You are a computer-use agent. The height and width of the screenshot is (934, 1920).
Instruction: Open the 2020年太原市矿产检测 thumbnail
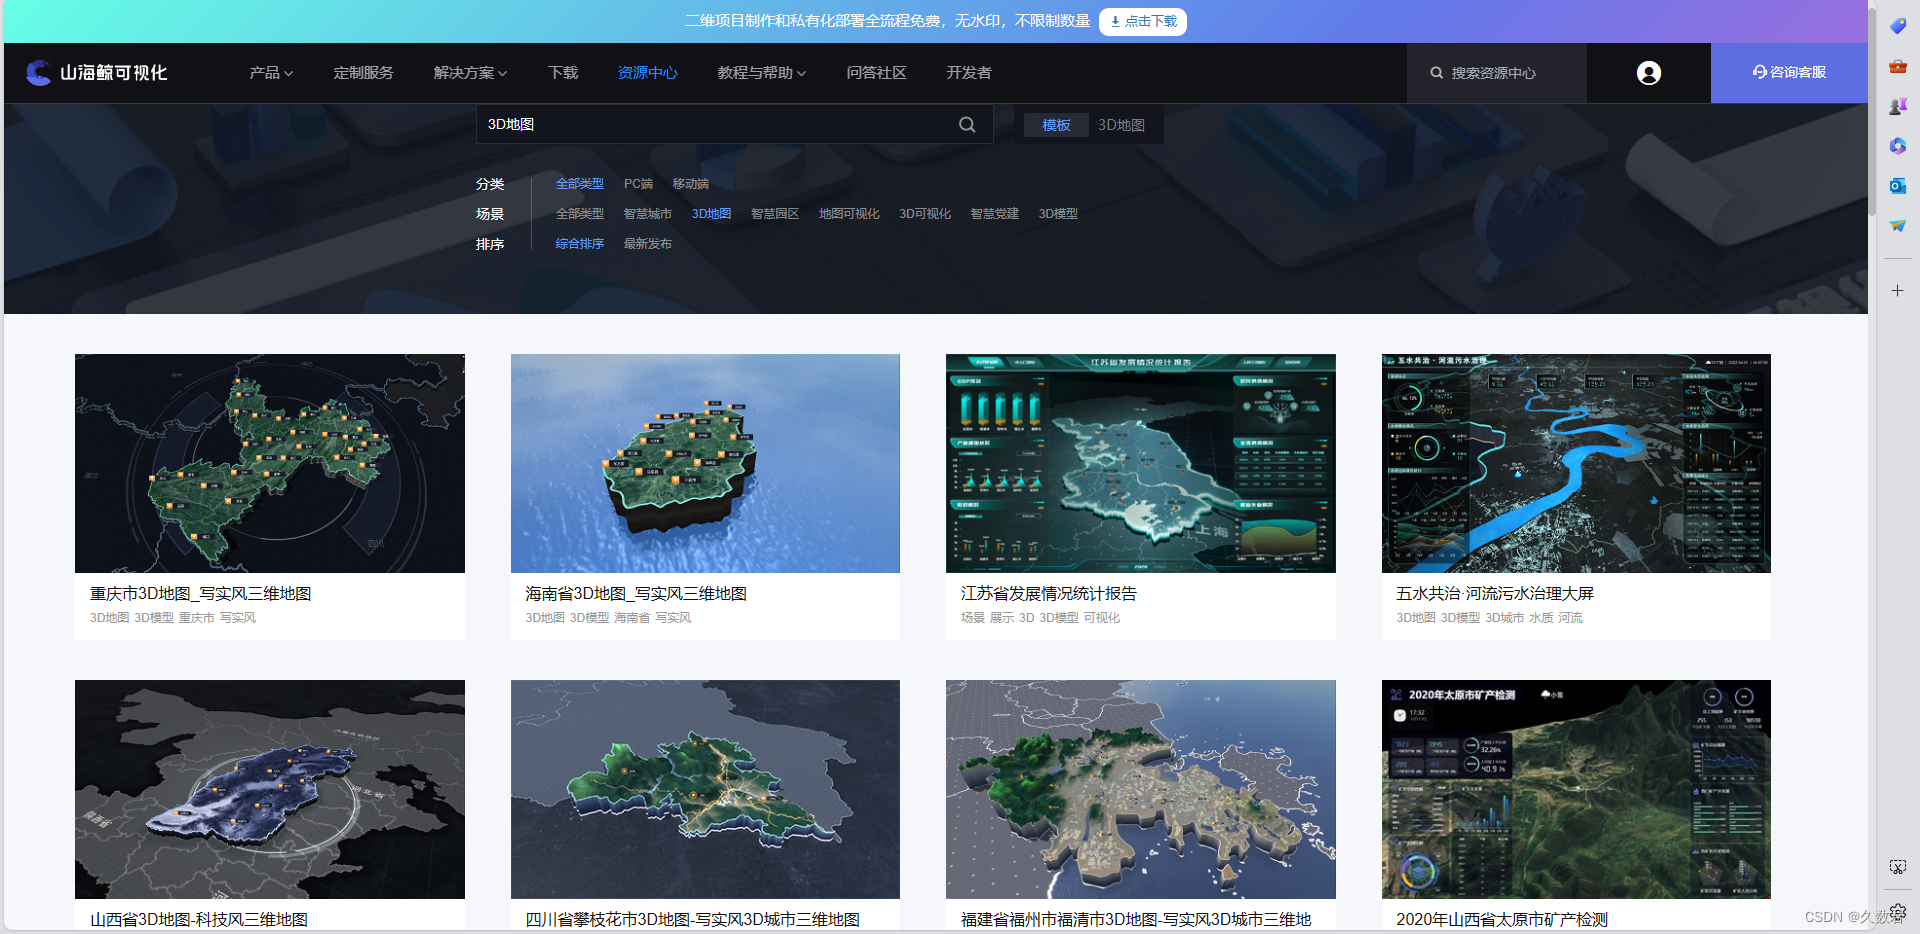(1576, 789)
